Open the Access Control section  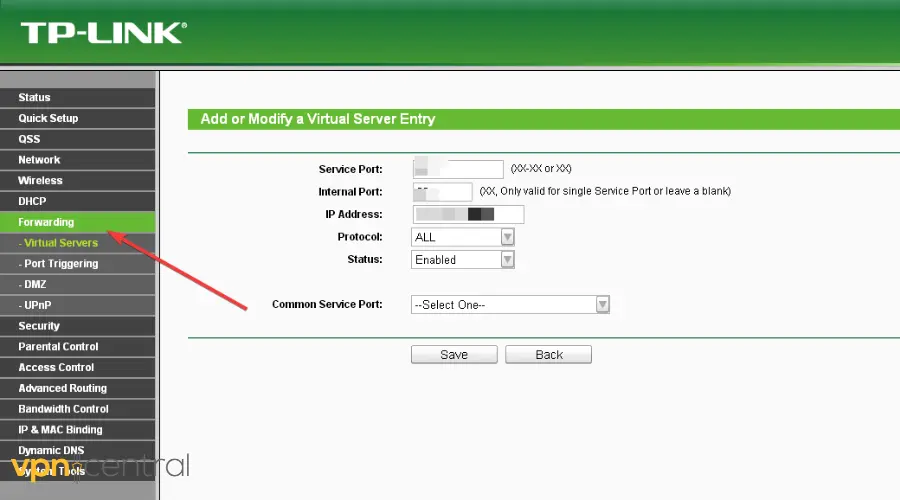pos(77,367)
